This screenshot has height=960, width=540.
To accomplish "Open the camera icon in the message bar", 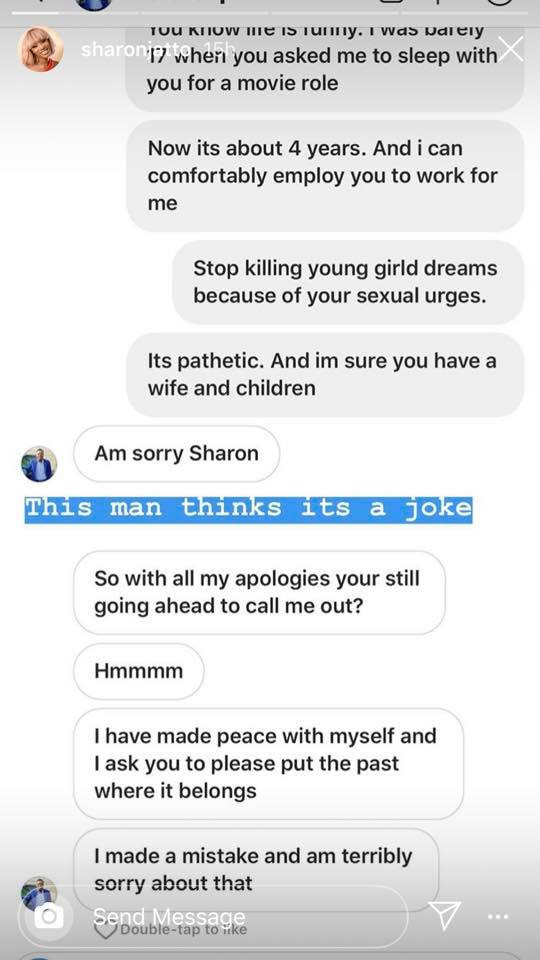I will [49, 916].
